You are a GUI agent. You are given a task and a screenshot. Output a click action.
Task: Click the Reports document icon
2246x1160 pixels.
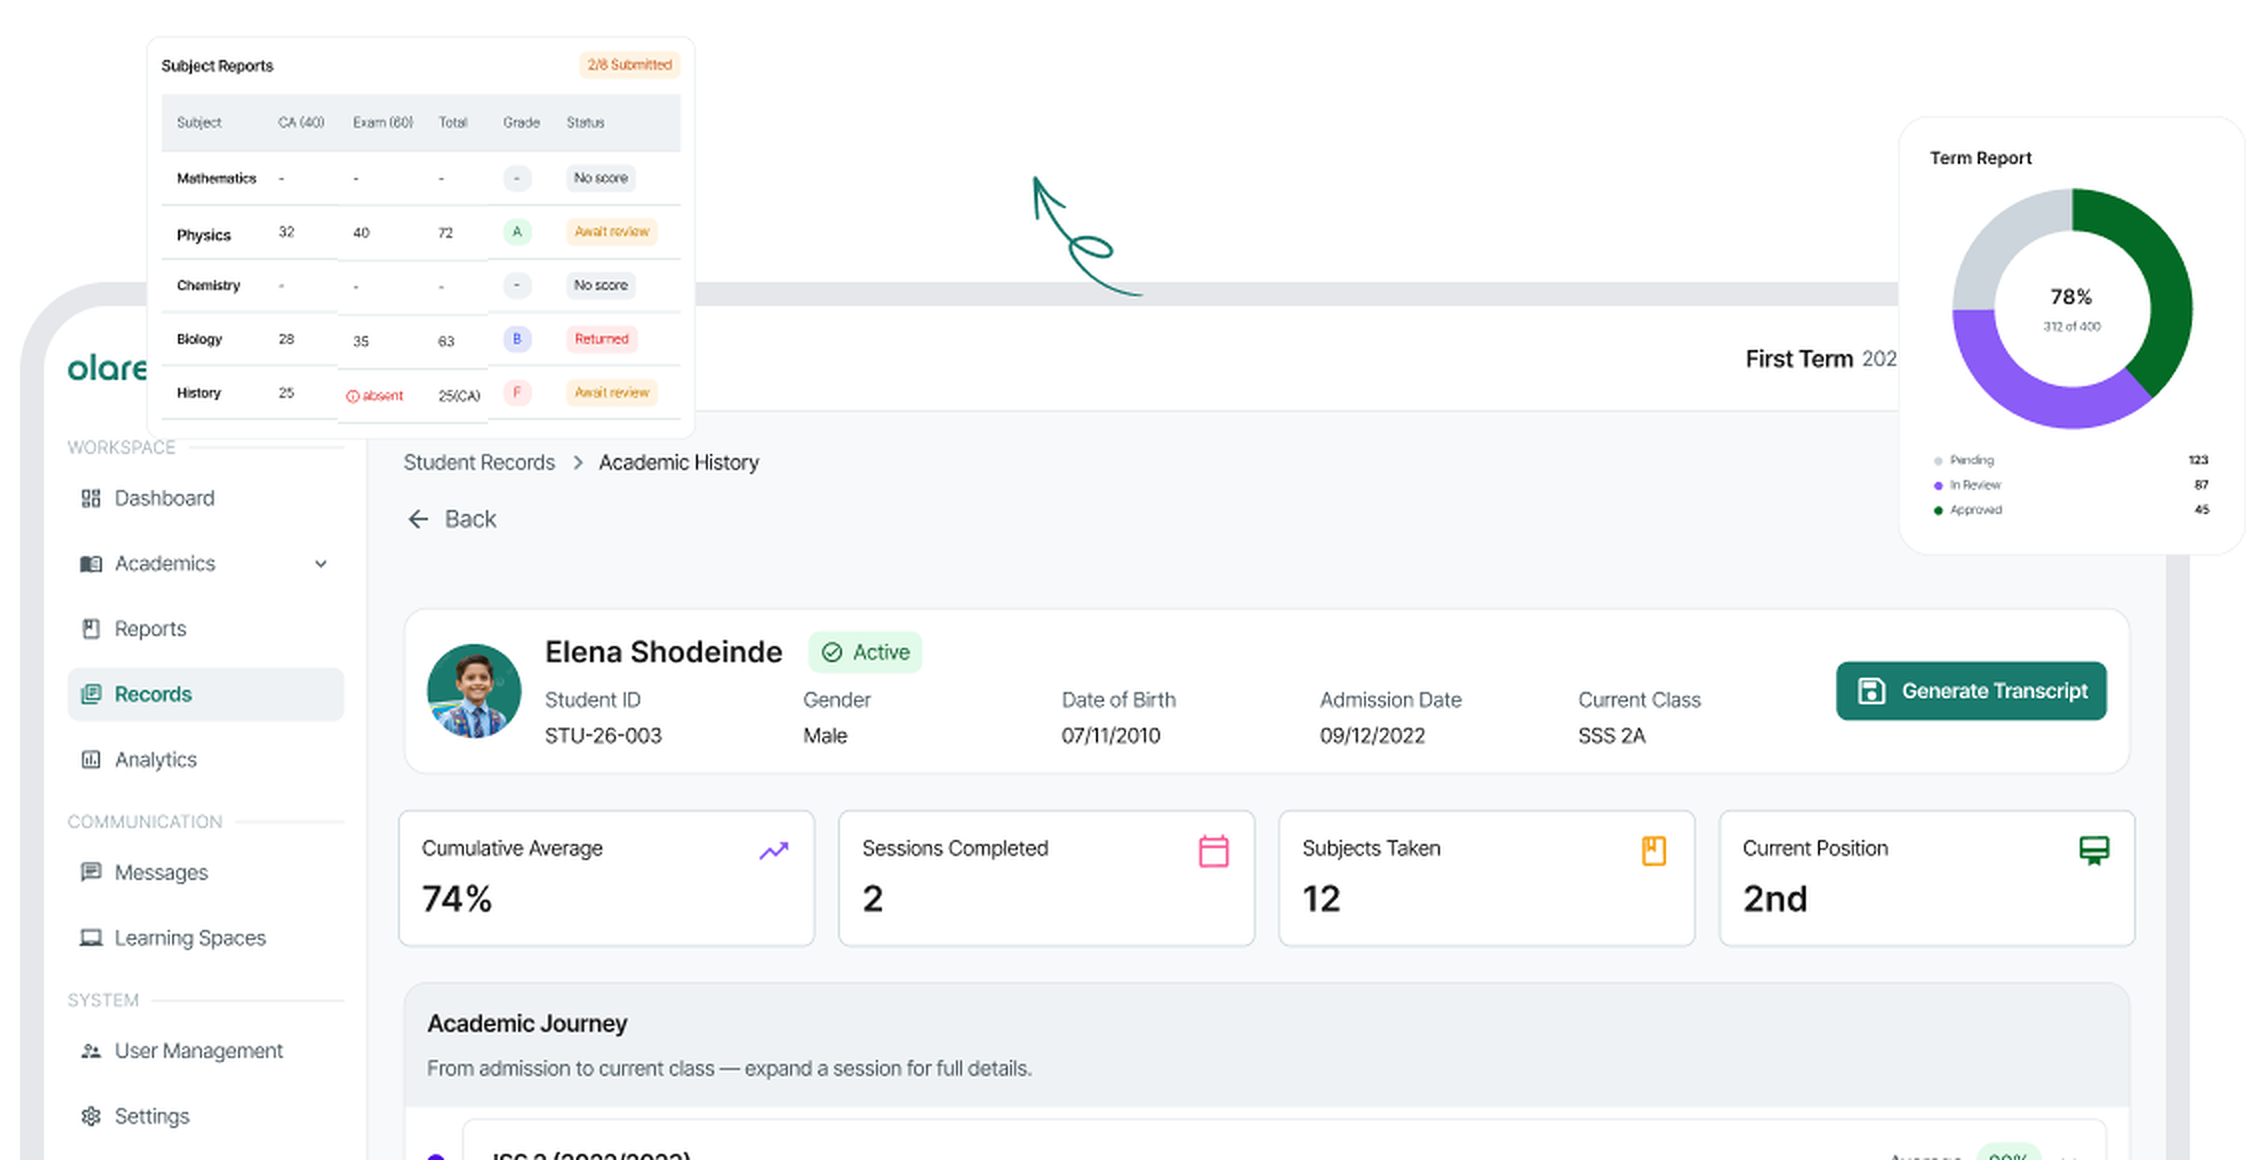click(91, 629)
